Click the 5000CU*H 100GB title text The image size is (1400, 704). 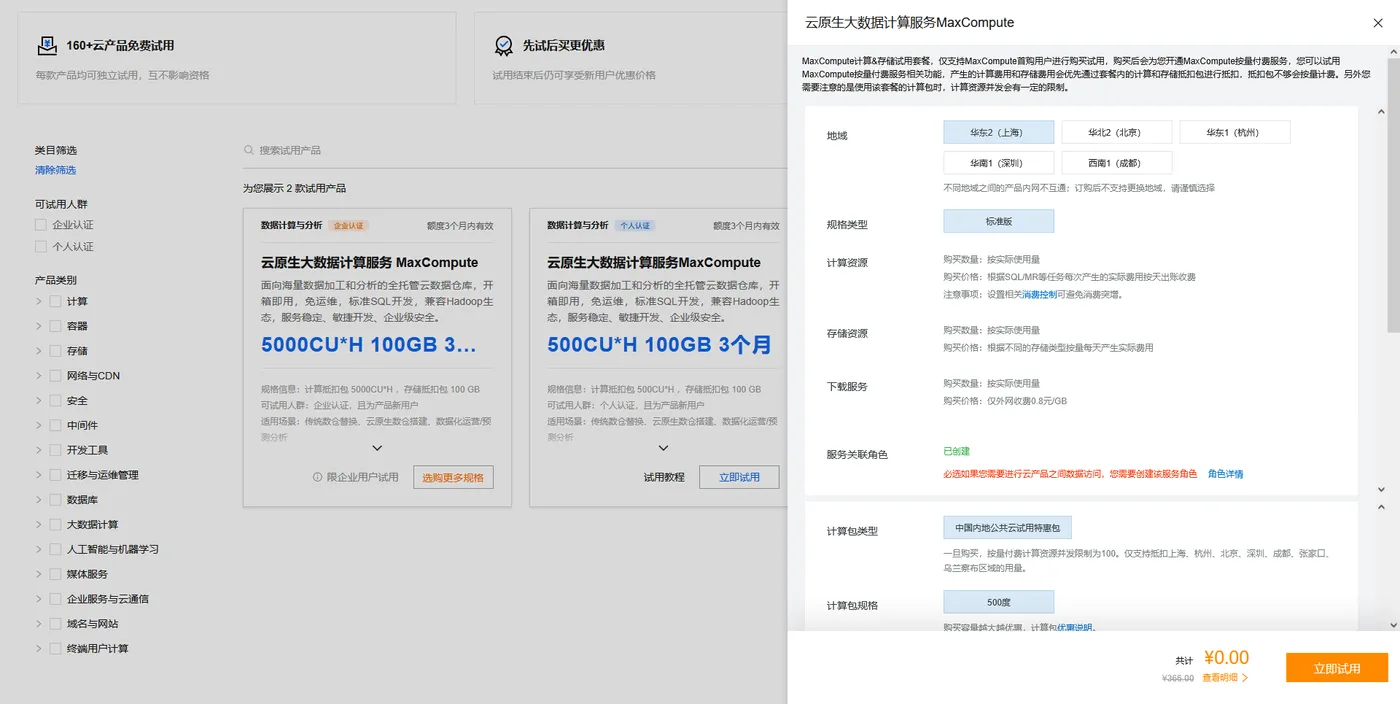tap(369, 346)
